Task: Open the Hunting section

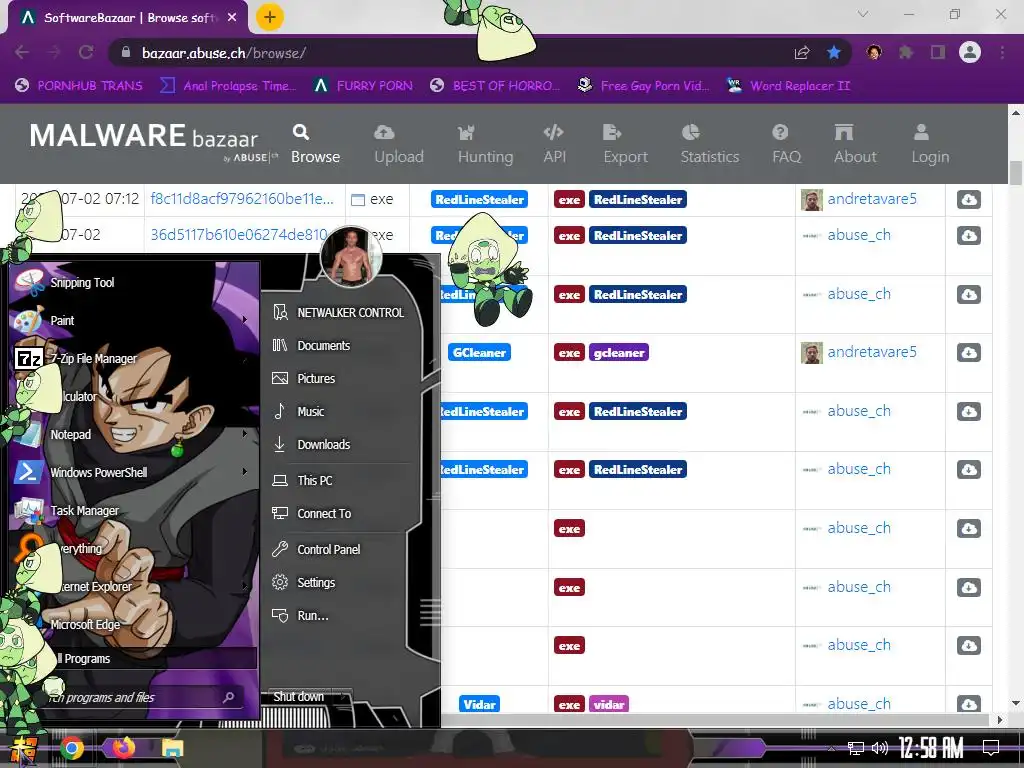Action: tap(485, 144)
